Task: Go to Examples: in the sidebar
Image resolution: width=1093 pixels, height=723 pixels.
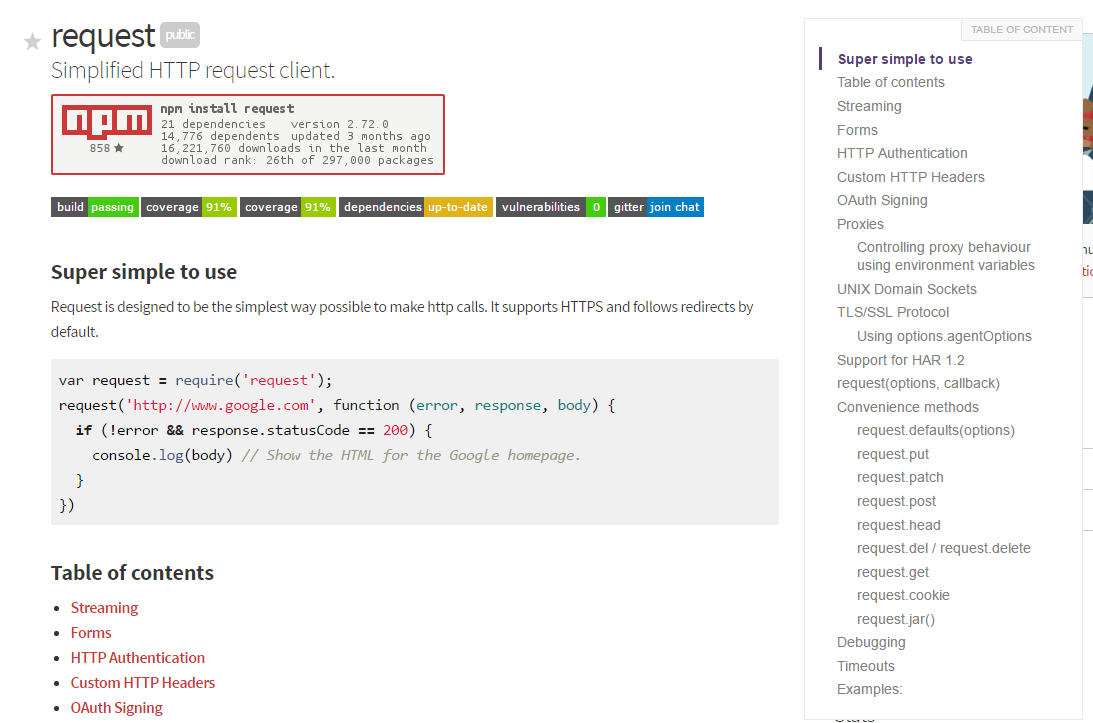Action: tap(869, 689)
